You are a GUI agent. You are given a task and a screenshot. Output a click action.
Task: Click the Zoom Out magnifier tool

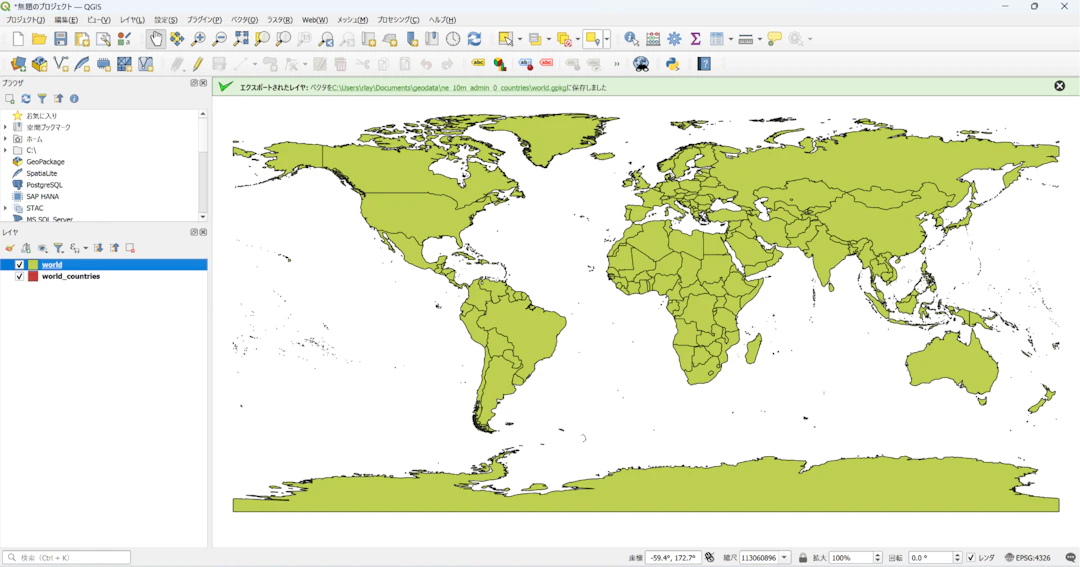coord(220,39)
